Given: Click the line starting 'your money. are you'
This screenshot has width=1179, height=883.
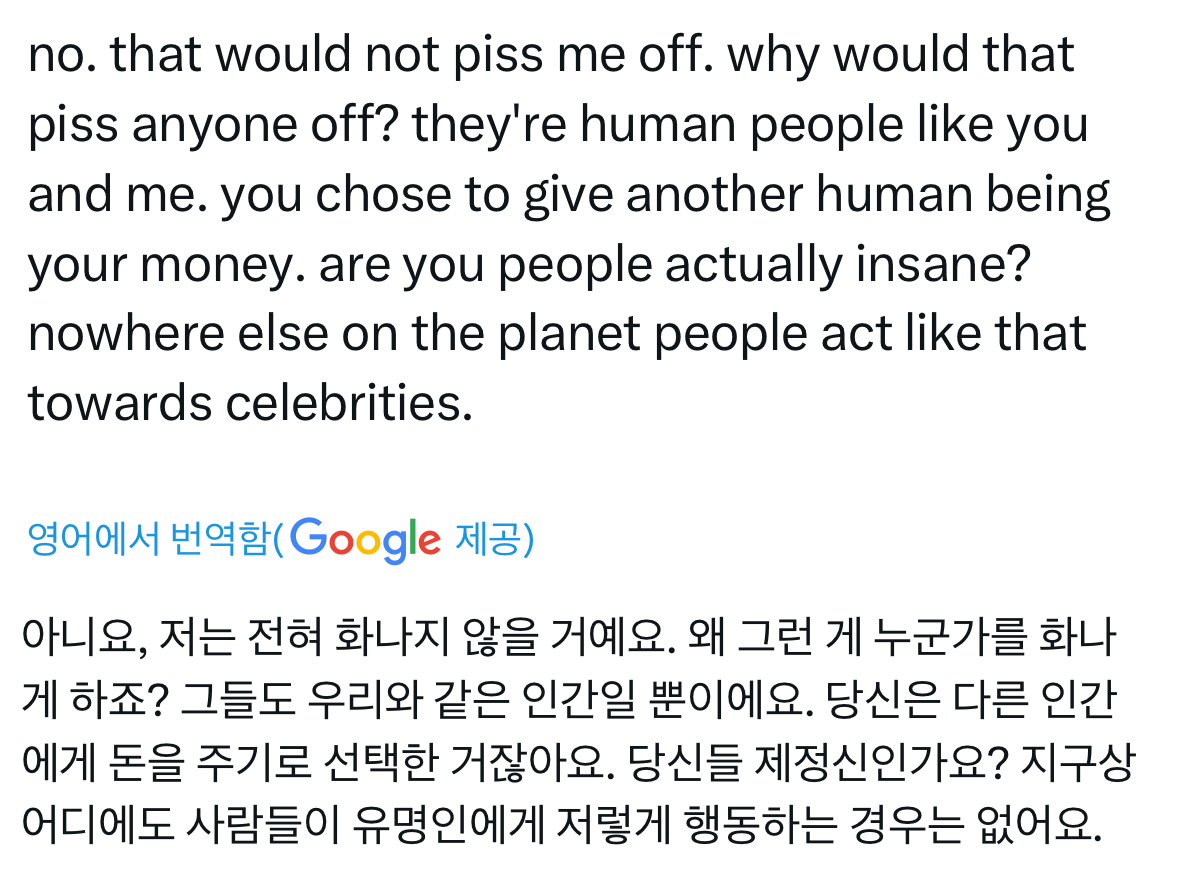Looking at the screenshot, I should 528,266.
